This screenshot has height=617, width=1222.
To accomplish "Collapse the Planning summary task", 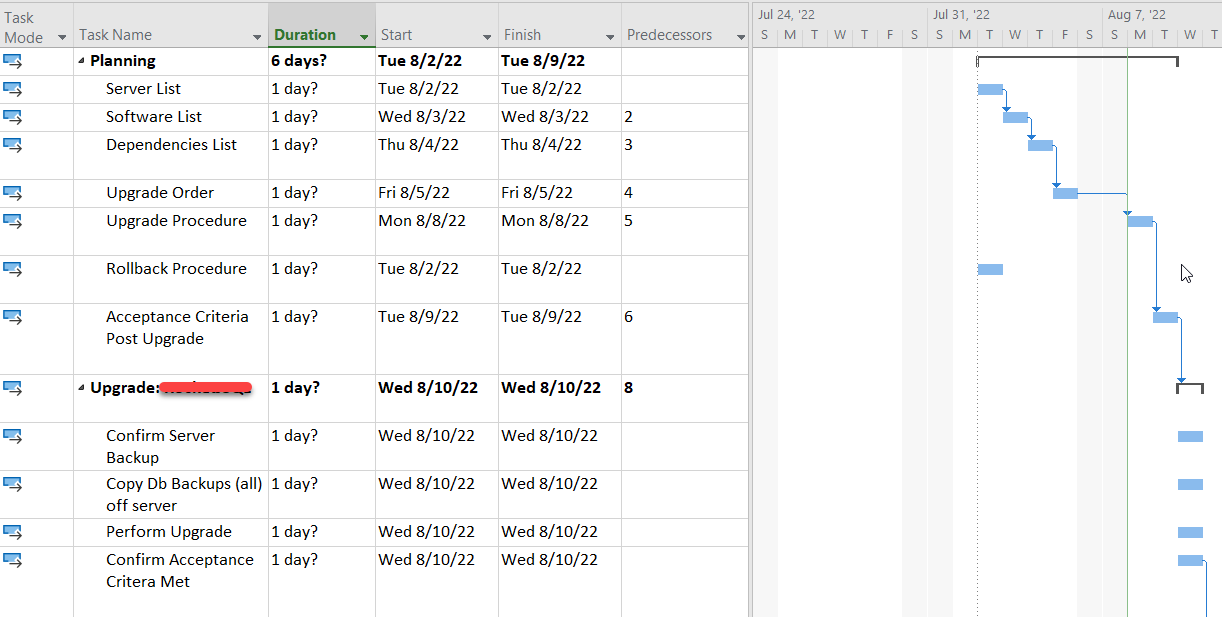I will [x=82, y=61].
